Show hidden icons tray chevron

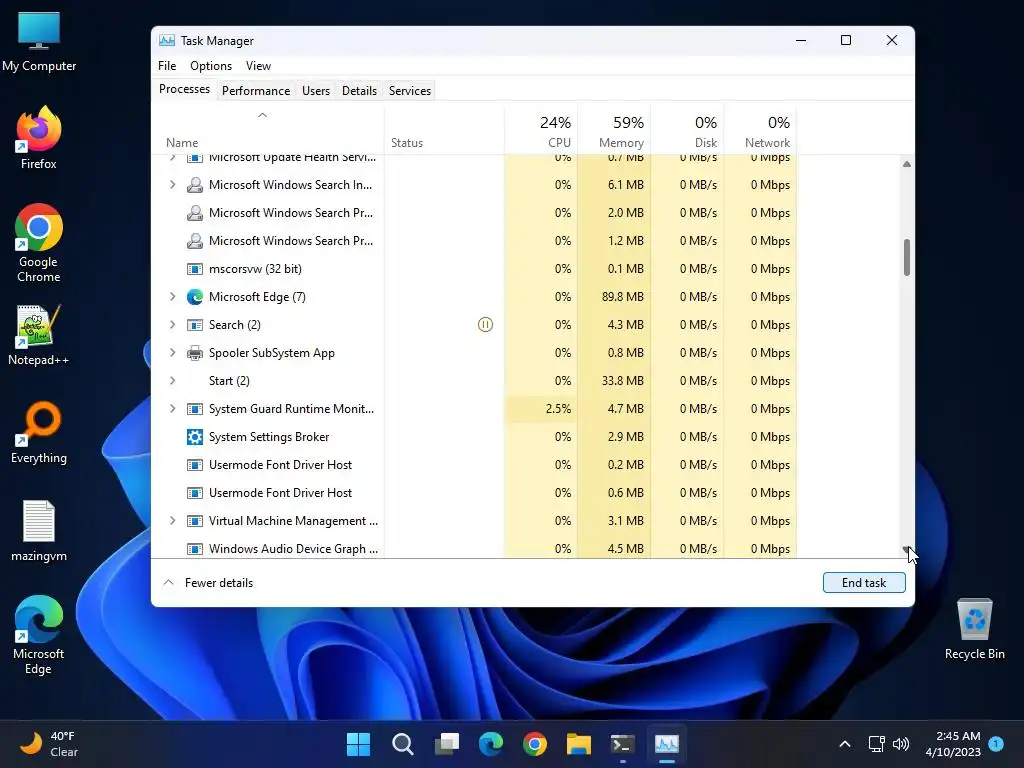tap(844, 744)
